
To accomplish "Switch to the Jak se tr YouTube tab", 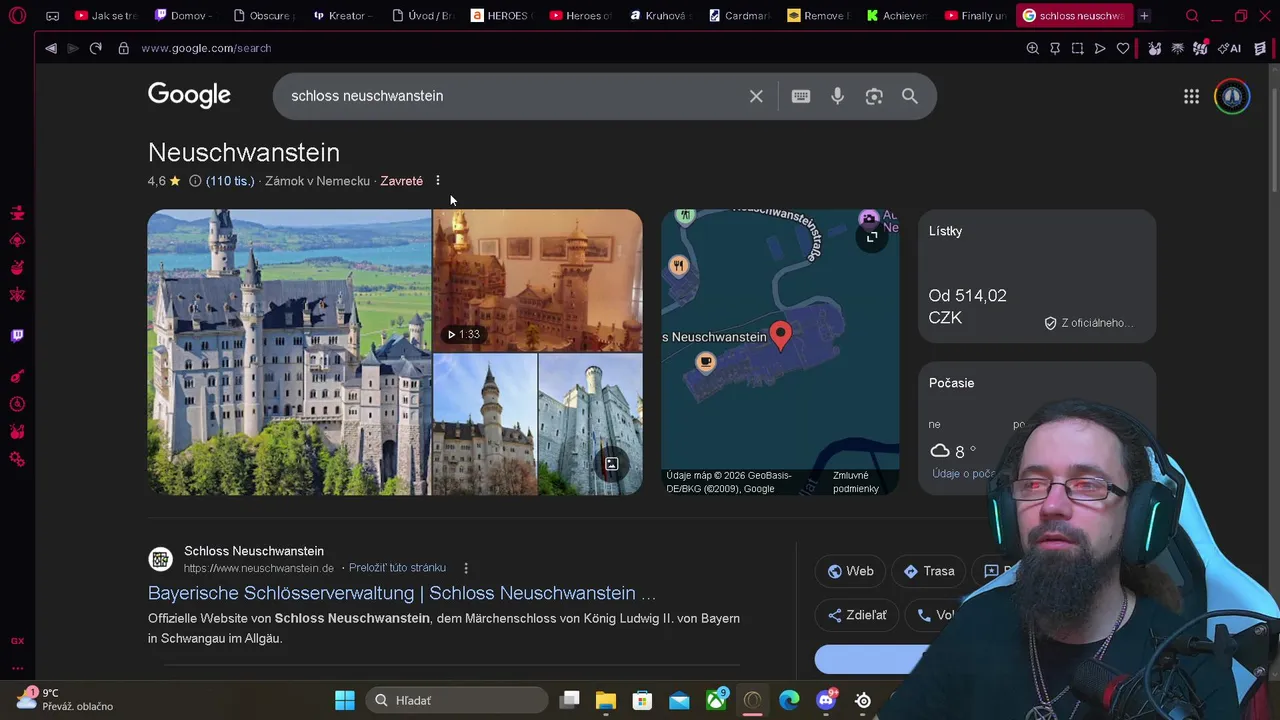I will point(107,16).
